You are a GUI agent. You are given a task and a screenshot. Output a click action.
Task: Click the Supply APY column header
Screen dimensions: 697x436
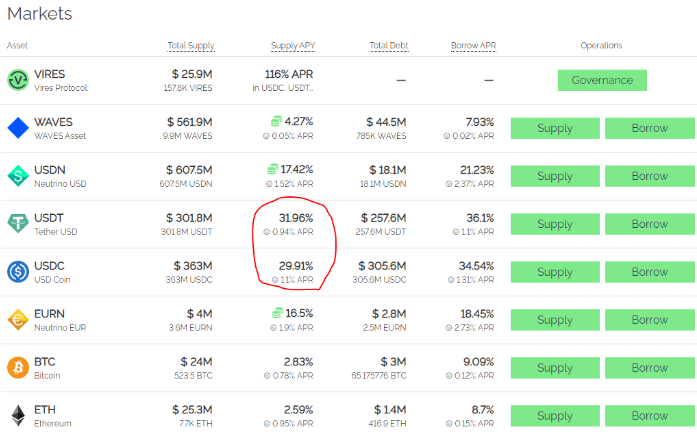(x=293, y=45)
